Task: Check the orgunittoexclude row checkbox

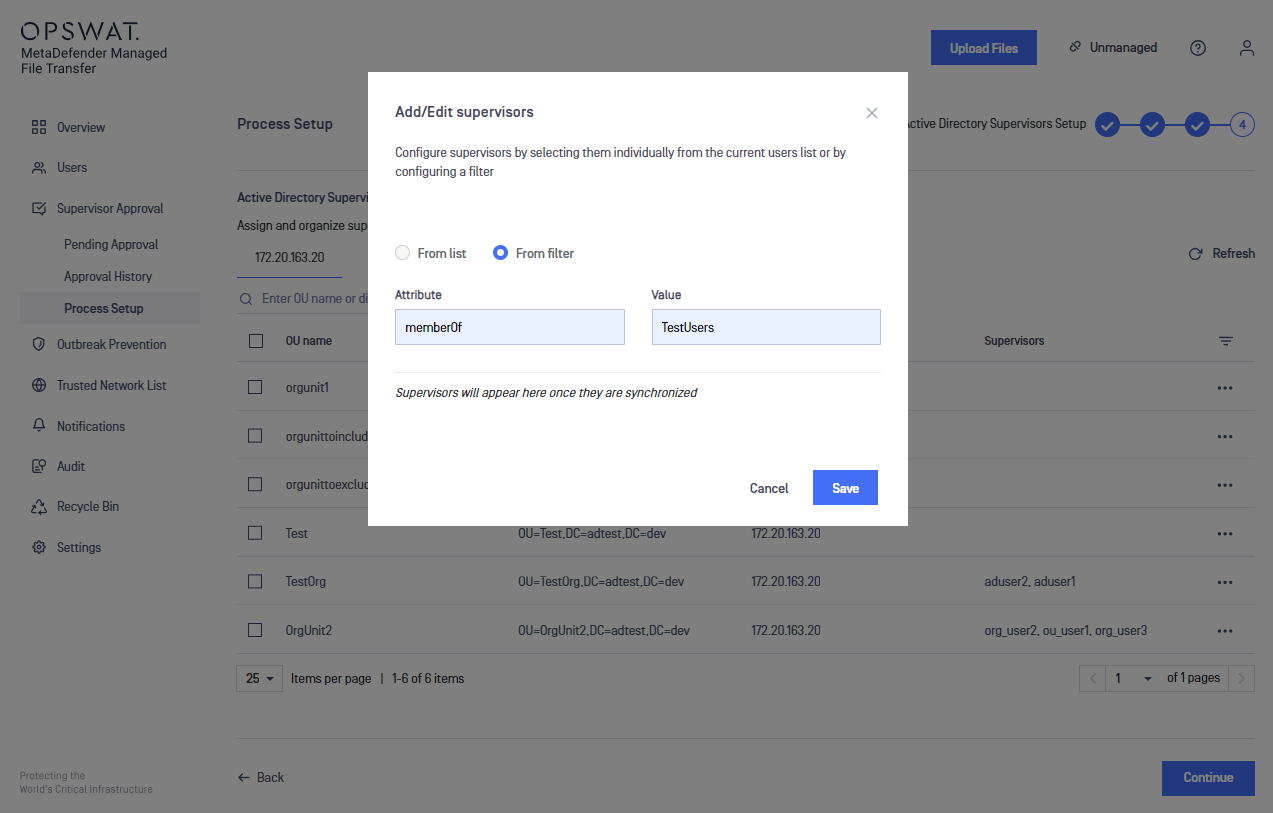Action: point(255,484)
